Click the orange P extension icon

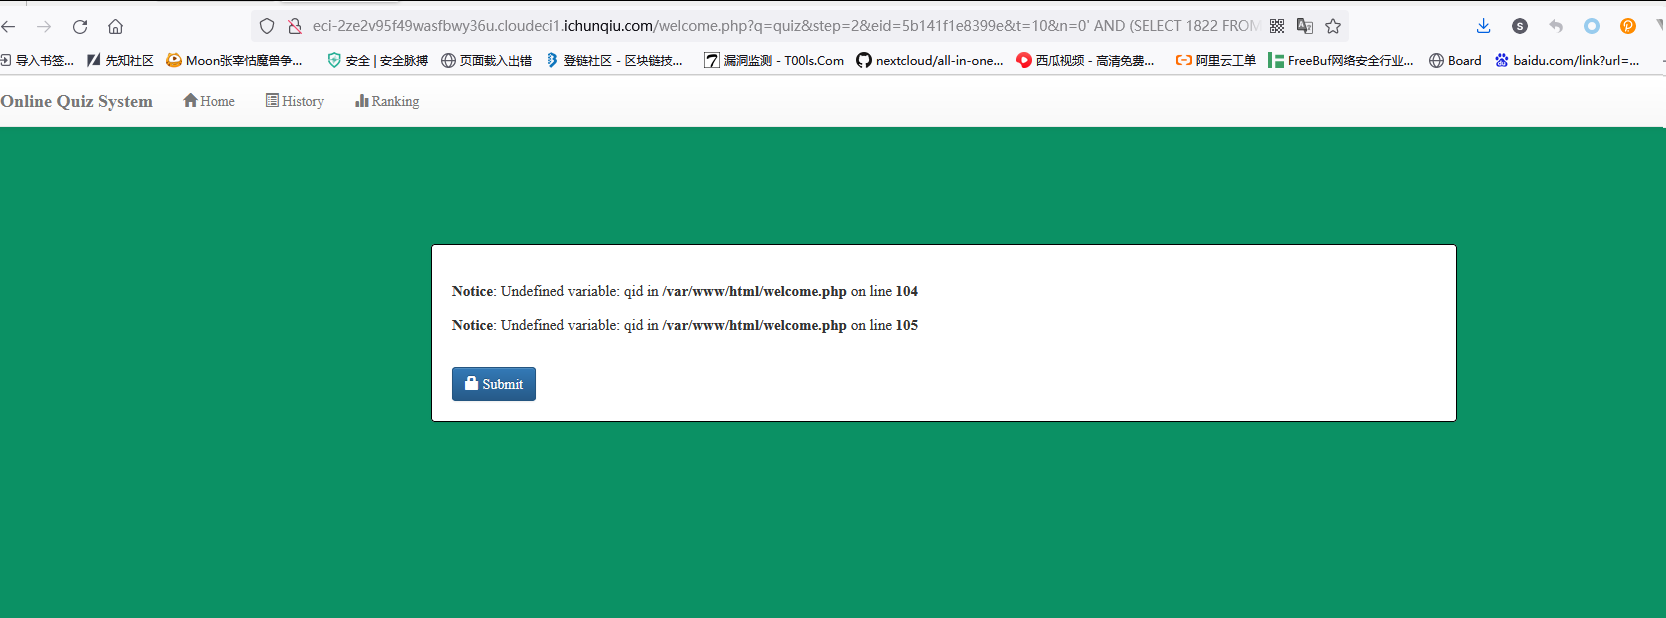pos(1628,26)
